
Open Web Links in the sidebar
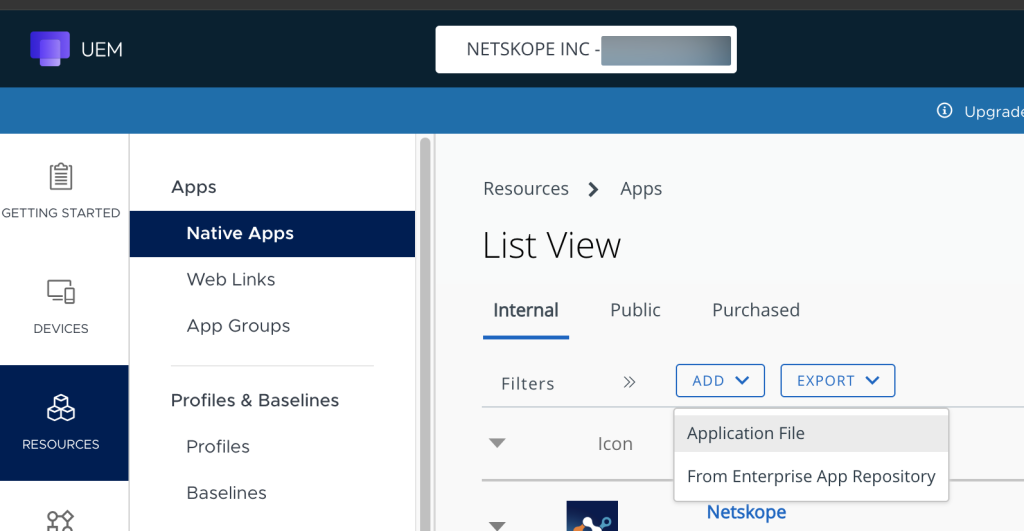(231, 280)
